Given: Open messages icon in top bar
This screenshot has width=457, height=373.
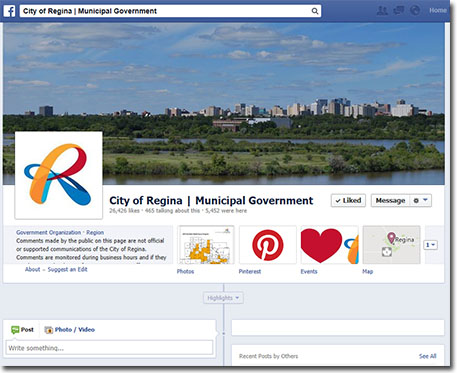Looking at the screenshot, I should (x=399, y=11).
